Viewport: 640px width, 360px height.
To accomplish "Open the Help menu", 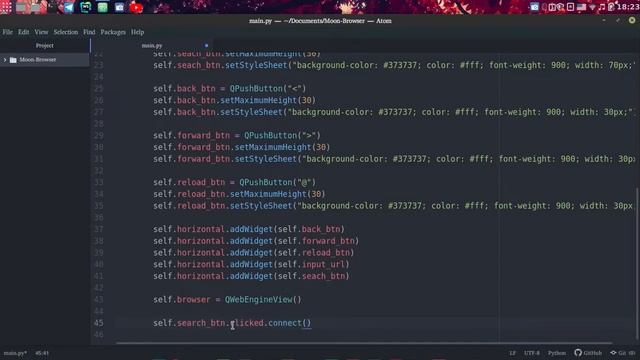I will [138, 32].
